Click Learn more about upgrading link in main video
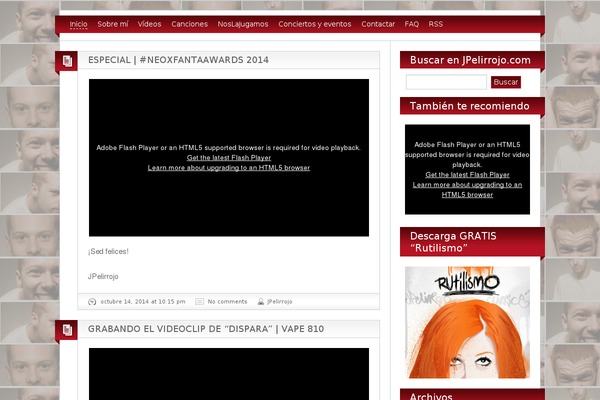 click(x=229, y=168)
